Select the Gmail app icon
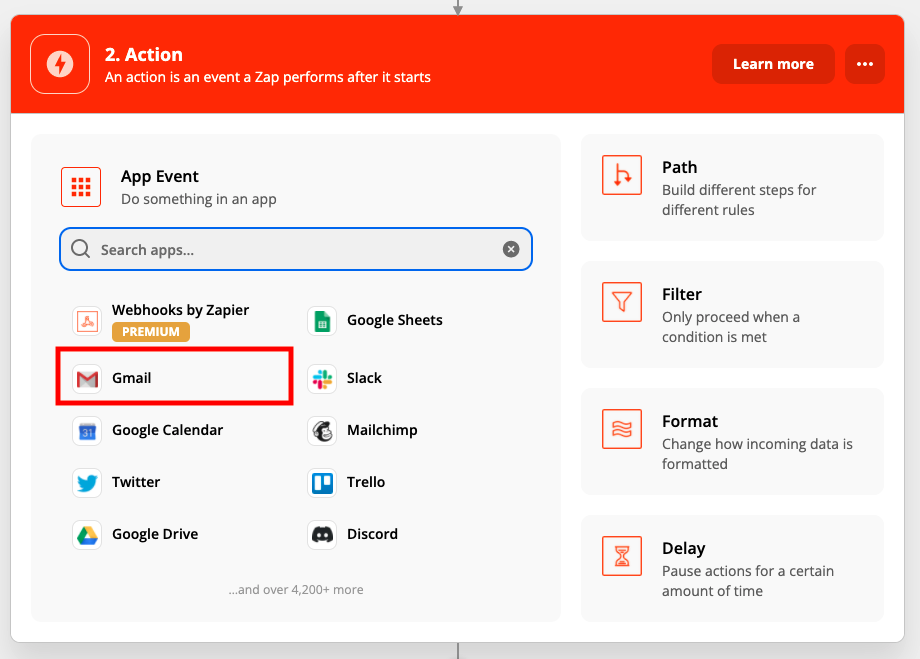 [88, 379]
